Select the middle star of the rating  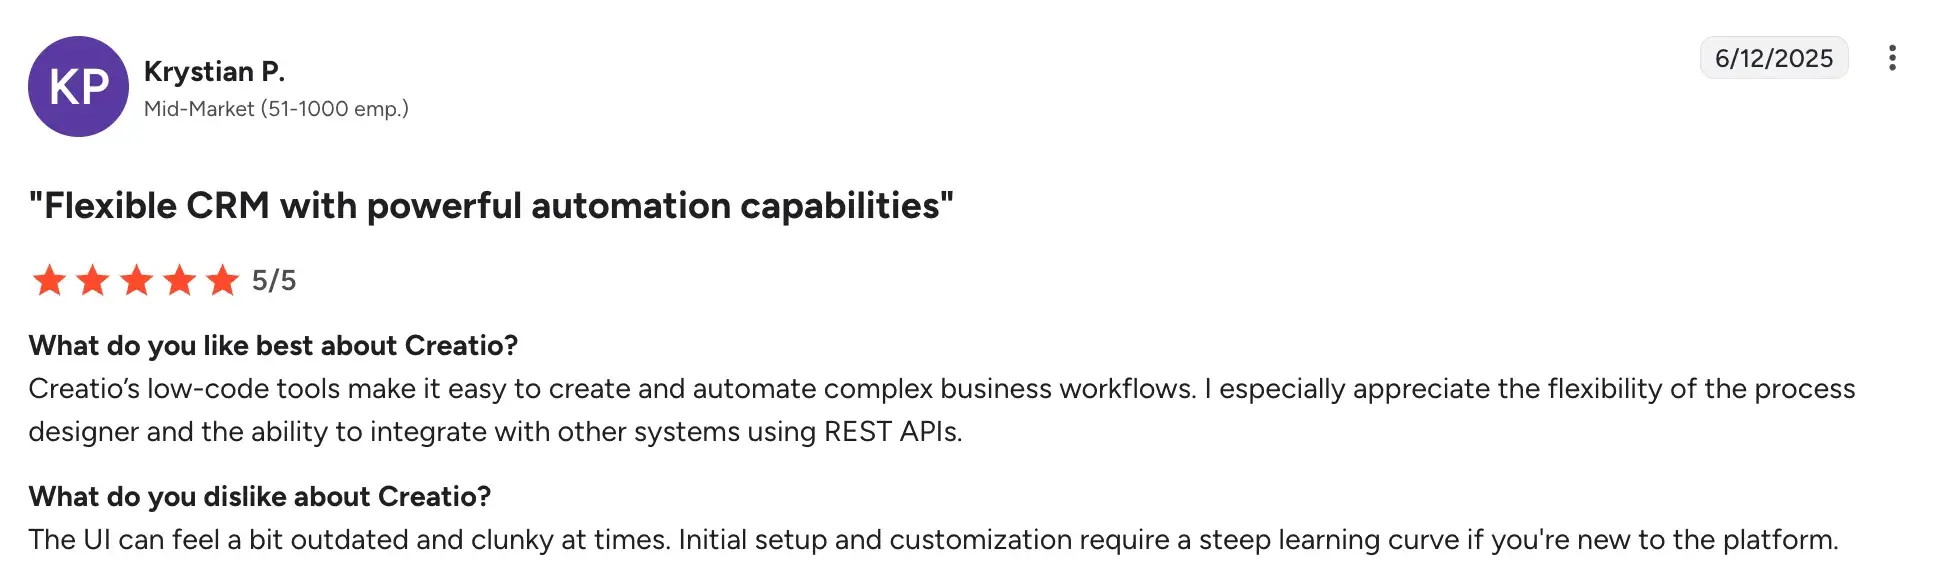[x=134, y=281]
